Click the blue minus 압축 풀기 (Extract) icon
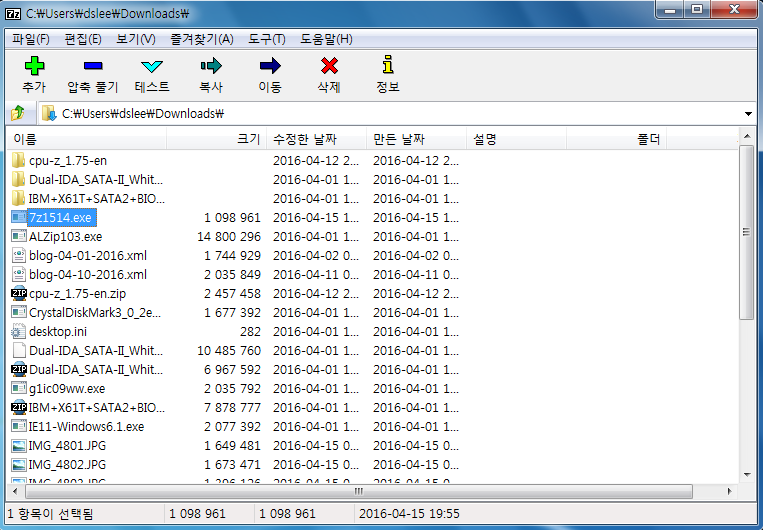 pyautogui.click(x=93, y=67)
